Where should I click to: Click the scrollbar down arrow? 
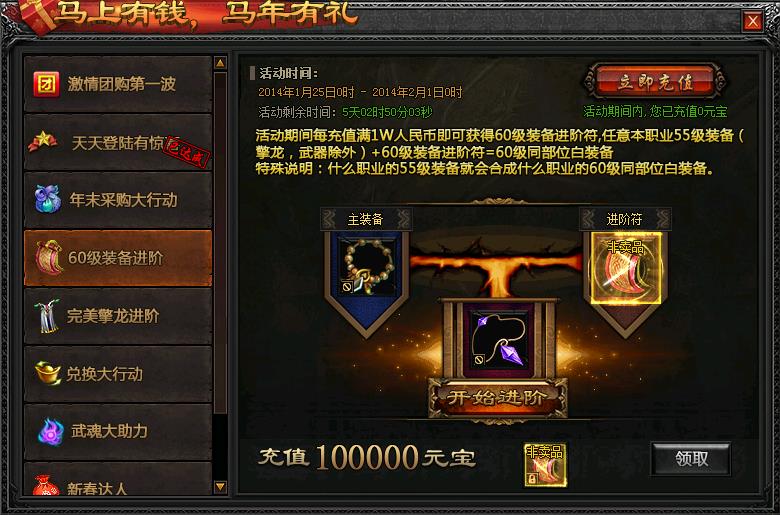(x=220, y=486)
